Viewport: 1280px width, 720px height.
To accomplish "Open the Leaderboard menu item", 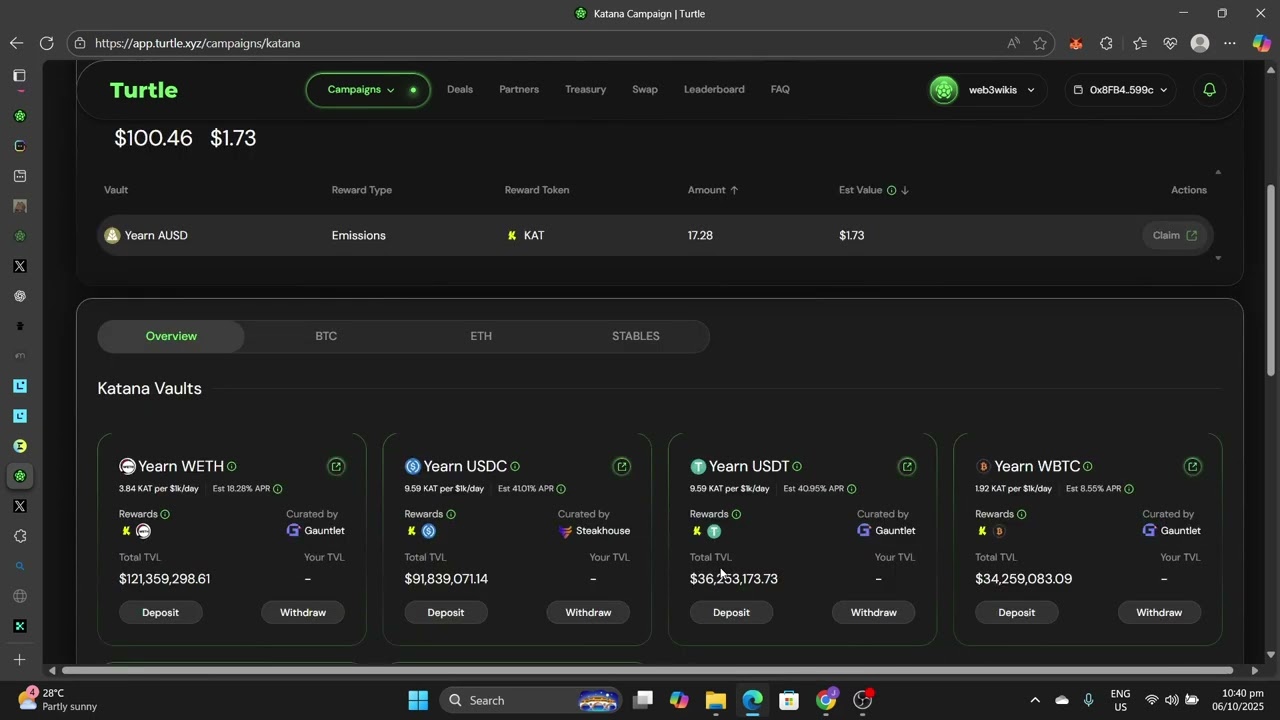I will click(714, 90).
